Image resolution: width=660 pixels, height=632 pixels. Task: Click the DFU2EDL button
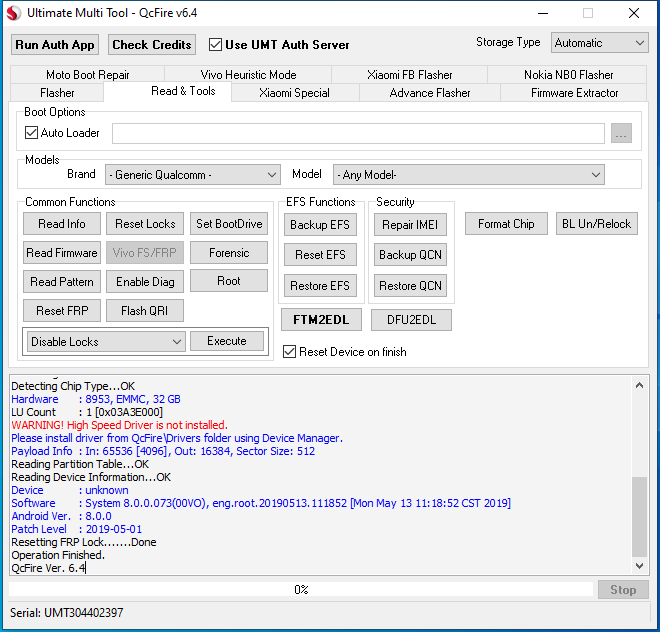(x=411, y=320)
